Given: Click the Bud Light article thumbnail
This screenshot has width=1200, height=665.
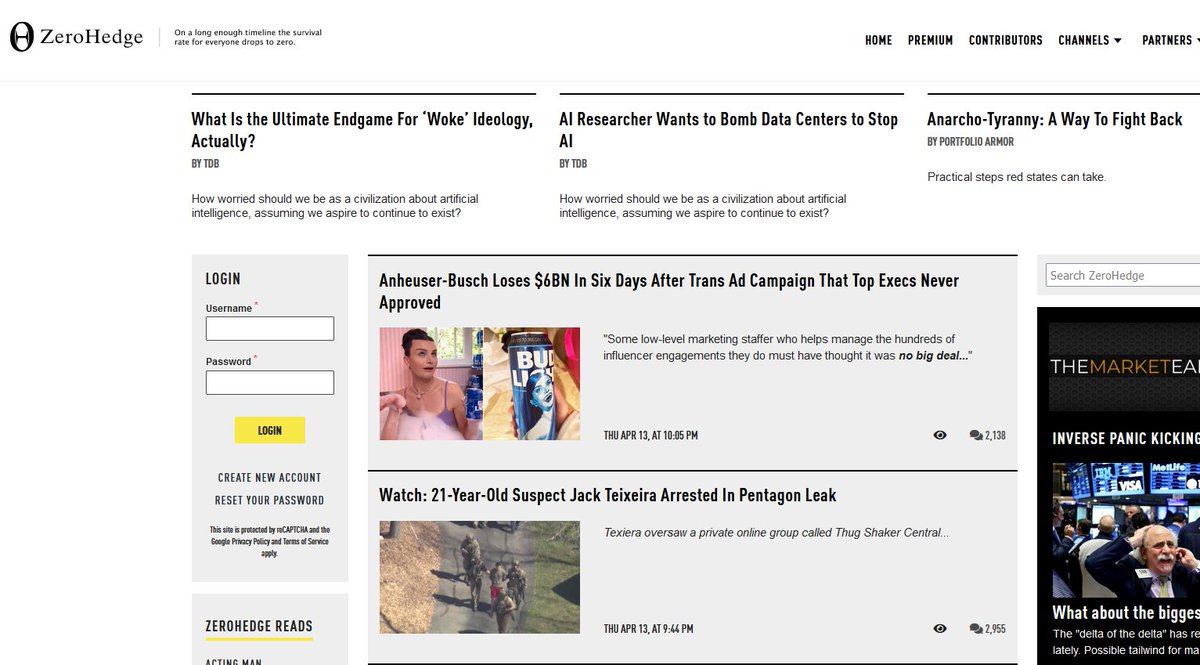Looking at the screenshot, I should pyautogui.click(x=479, y=384).
